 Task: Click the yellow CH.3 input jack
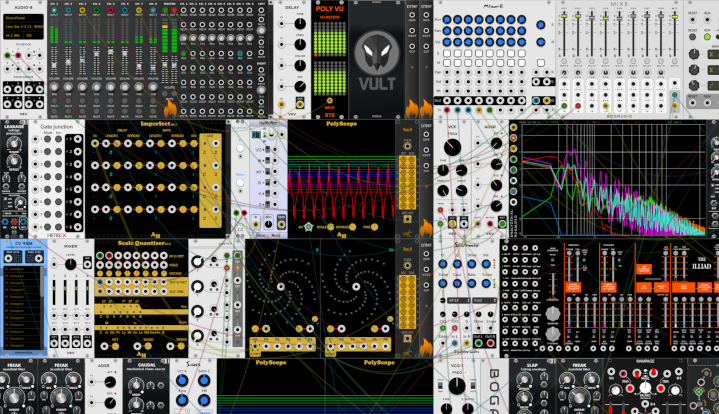83,10
